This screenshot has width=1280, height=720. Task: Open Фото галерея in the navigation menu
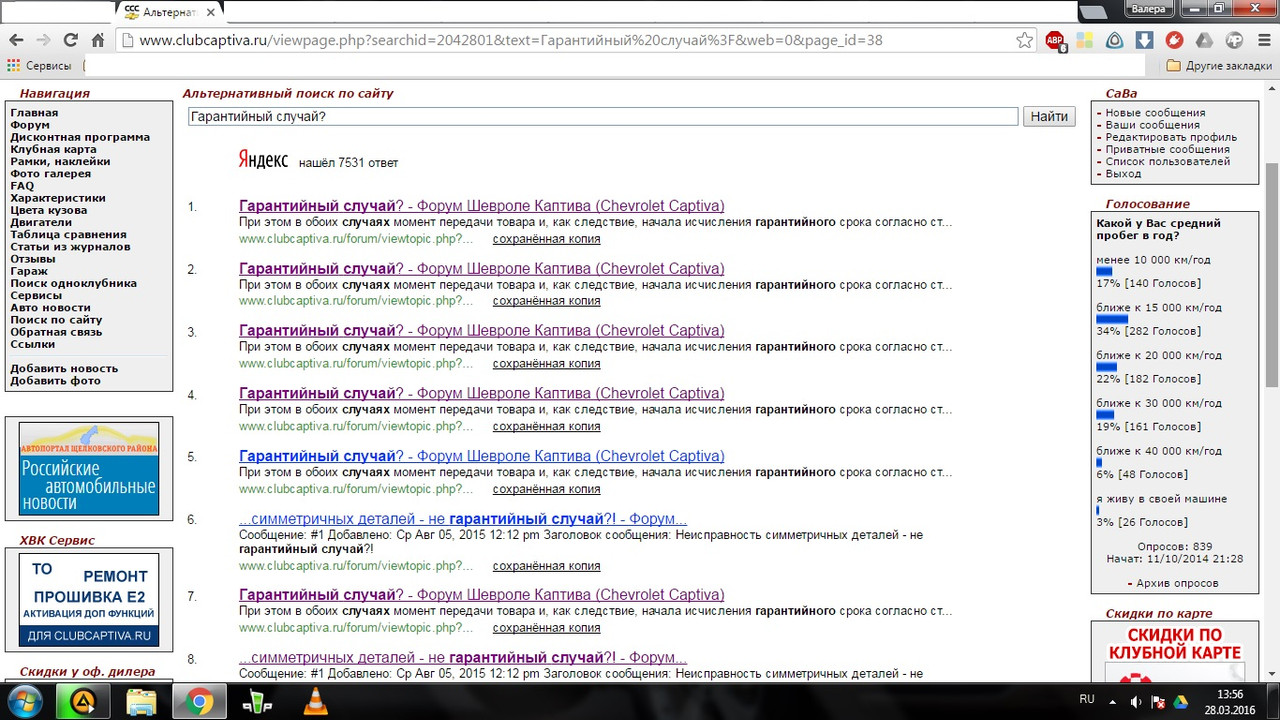[x=50, y=174]
